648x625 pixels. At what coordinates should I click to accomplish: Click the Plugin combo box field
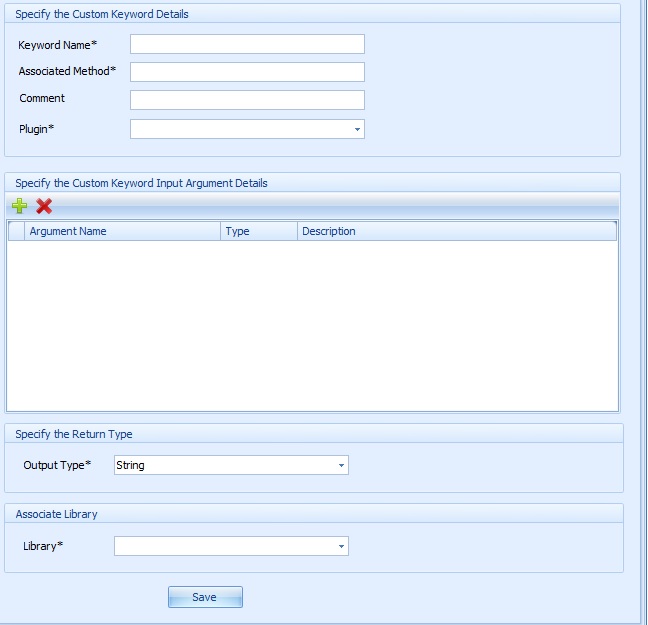coord(247,129)
